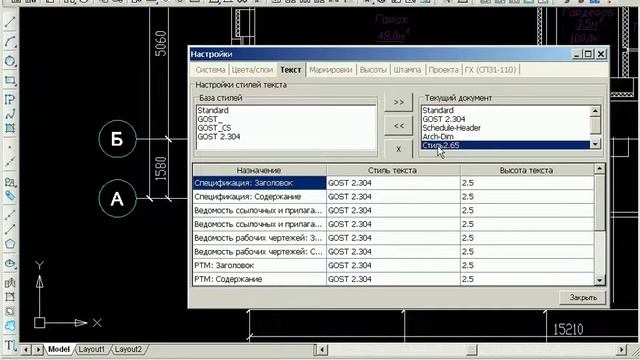Screen dimensions: 640x360
Task: Open the Штампа tab
Action: point(407,70)
